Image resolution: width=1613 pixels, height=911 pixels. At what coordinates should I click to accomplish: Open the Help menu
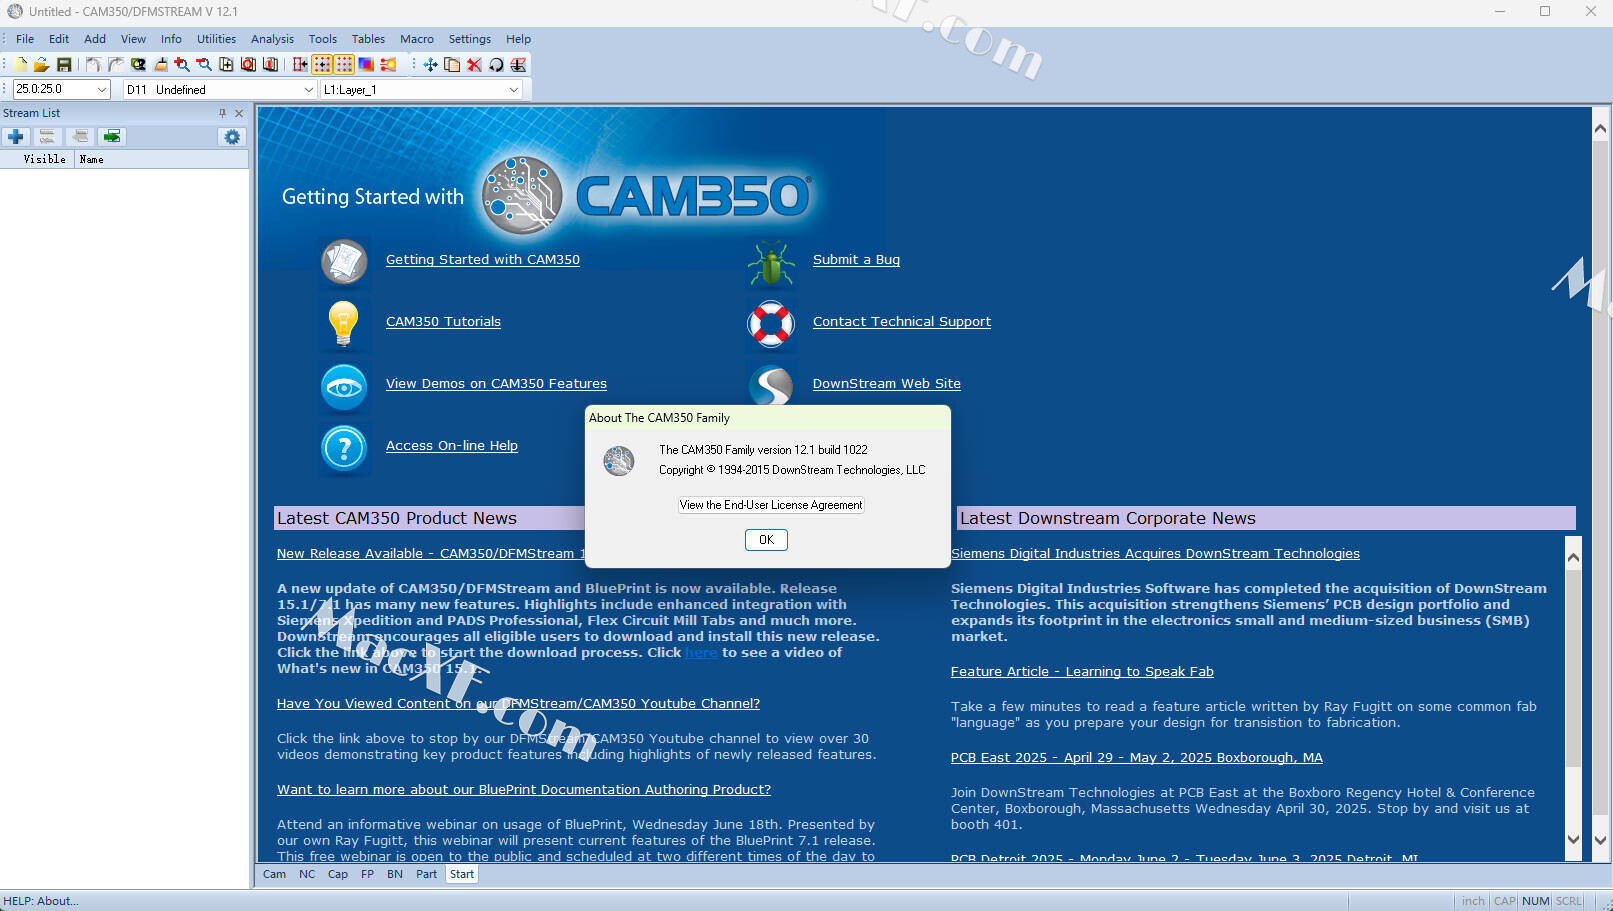coord(518,39)
